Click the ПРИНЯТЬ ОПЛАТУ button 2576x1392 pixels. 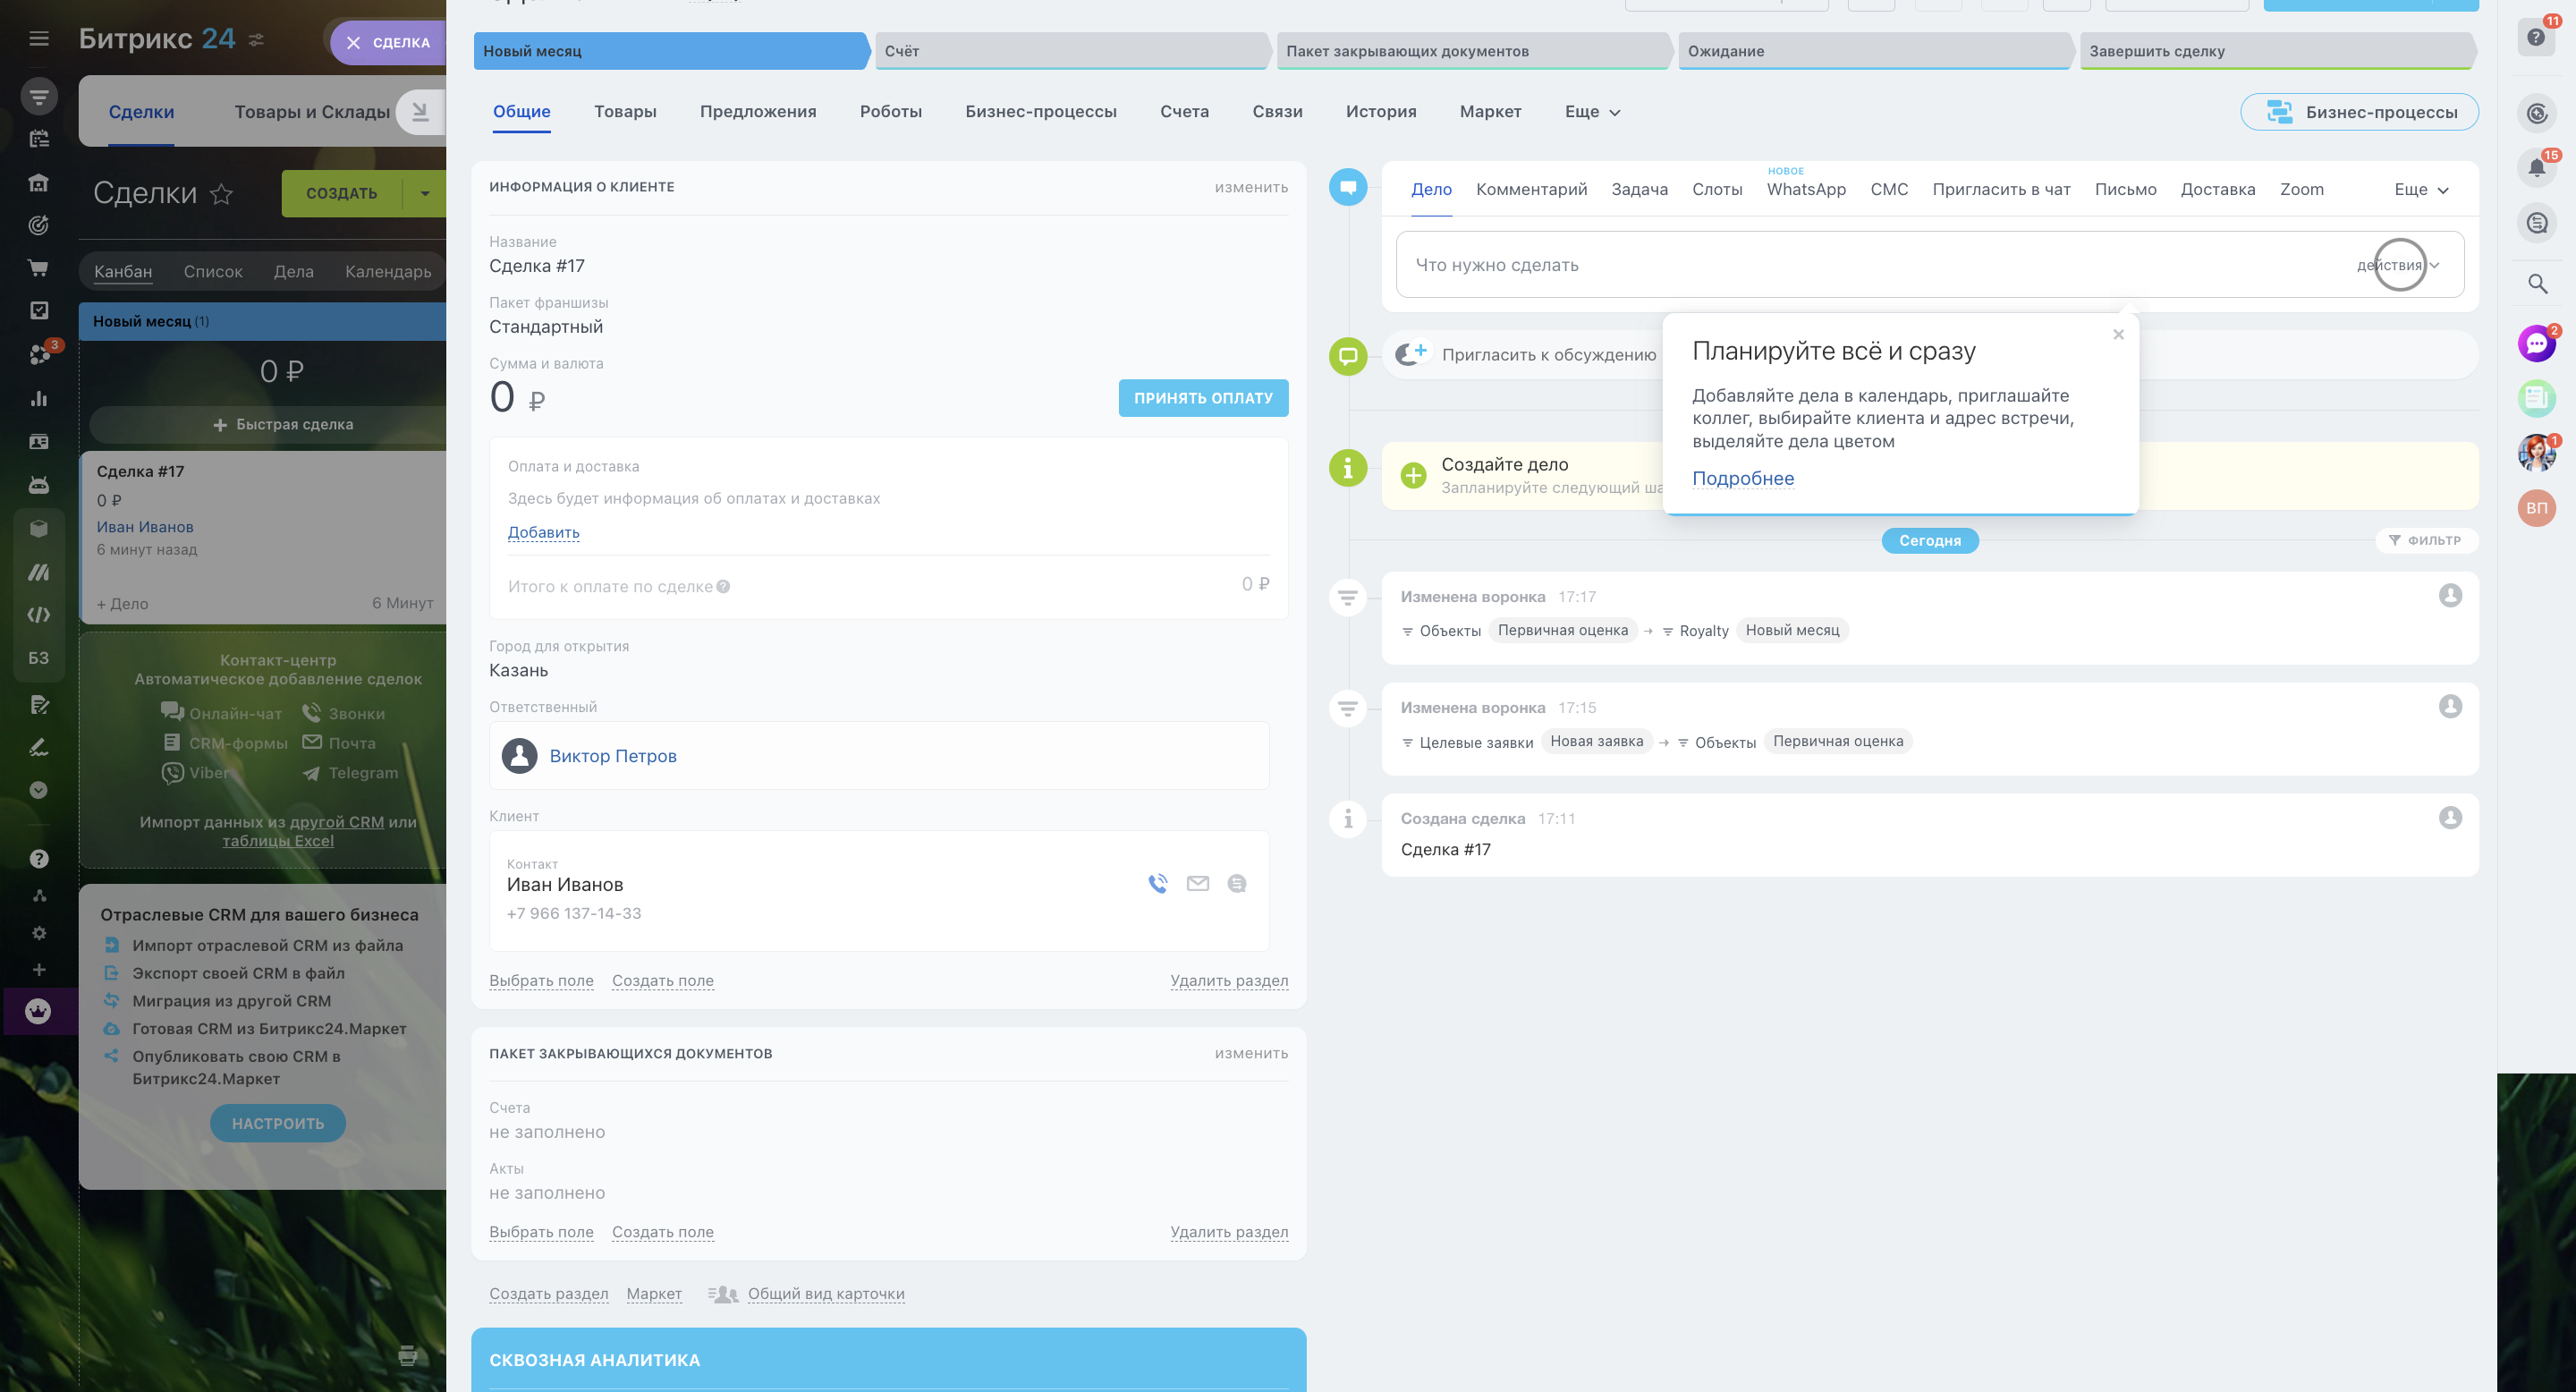[x=1203, y=398]
